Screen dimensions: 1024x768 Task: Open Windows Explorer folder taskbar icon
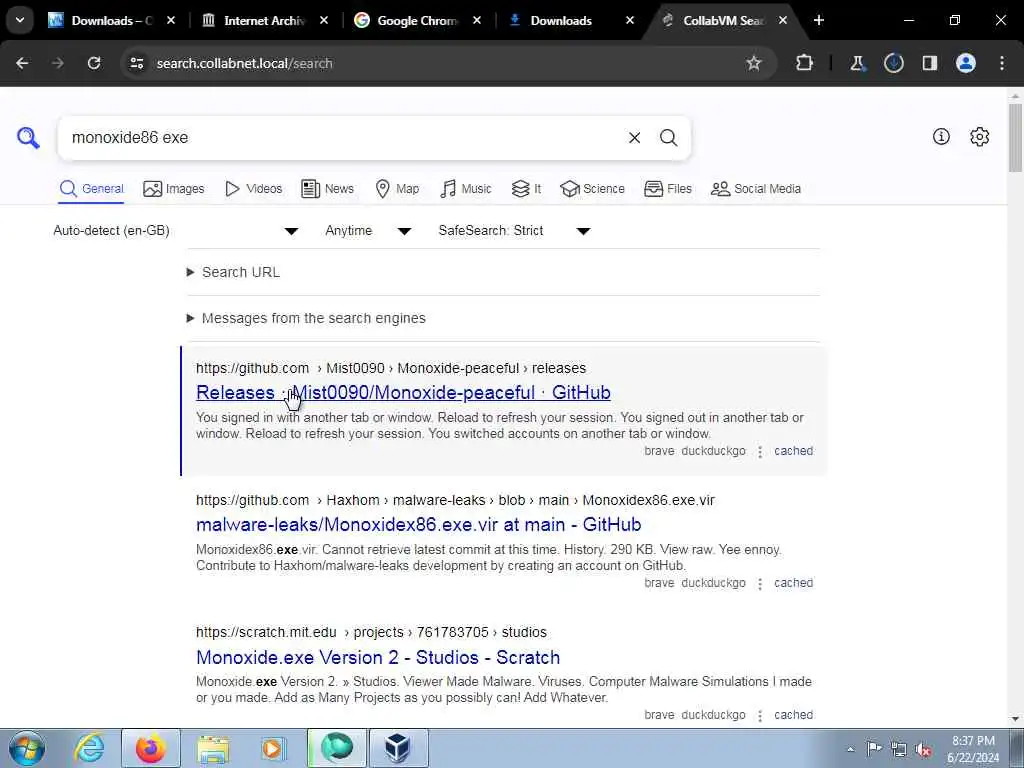(213, 748)
